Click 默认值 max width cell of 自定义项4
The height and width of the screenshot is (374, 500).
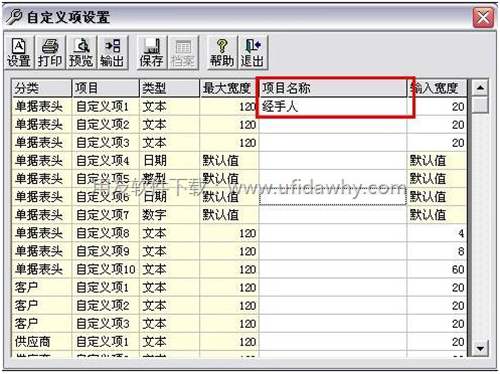(229, 161)
